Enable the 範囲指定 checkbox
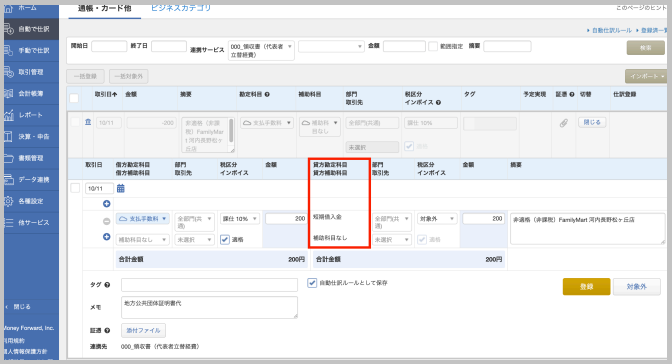The height and width of the screenshot is (364, 672). point(433,46)
